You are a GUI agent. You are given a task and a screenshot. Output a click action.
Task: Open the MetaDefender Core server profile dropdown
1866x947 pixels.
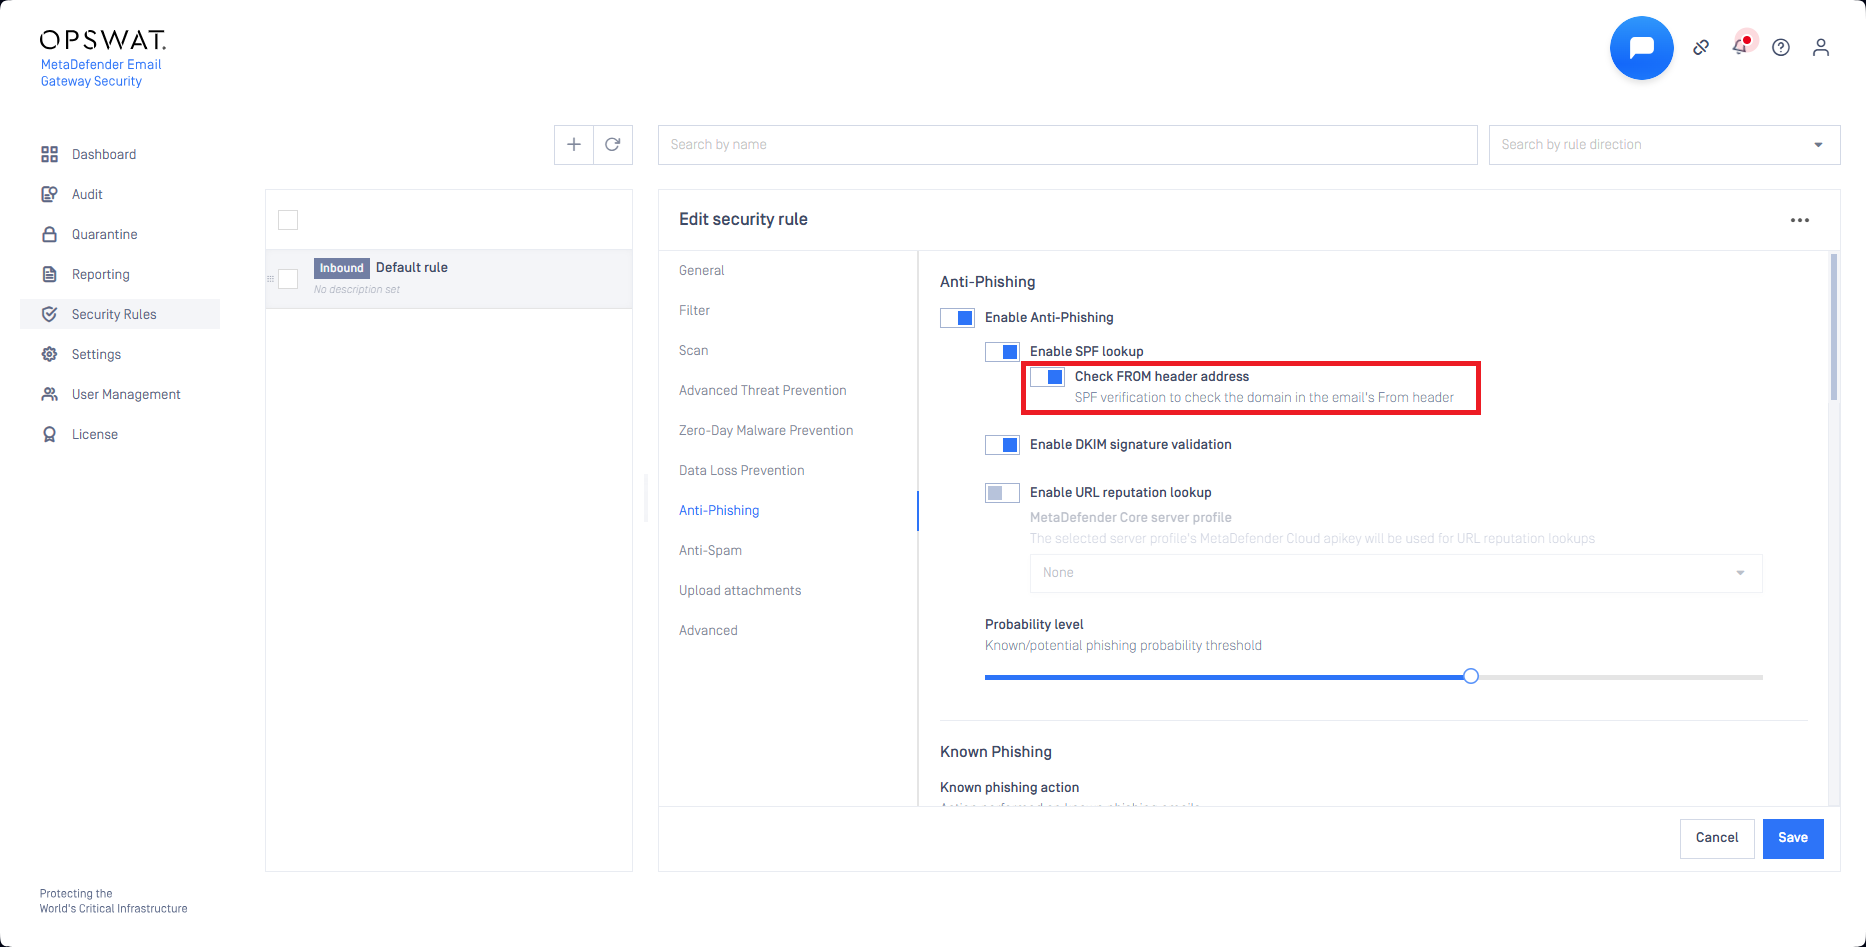[1395, 573]
